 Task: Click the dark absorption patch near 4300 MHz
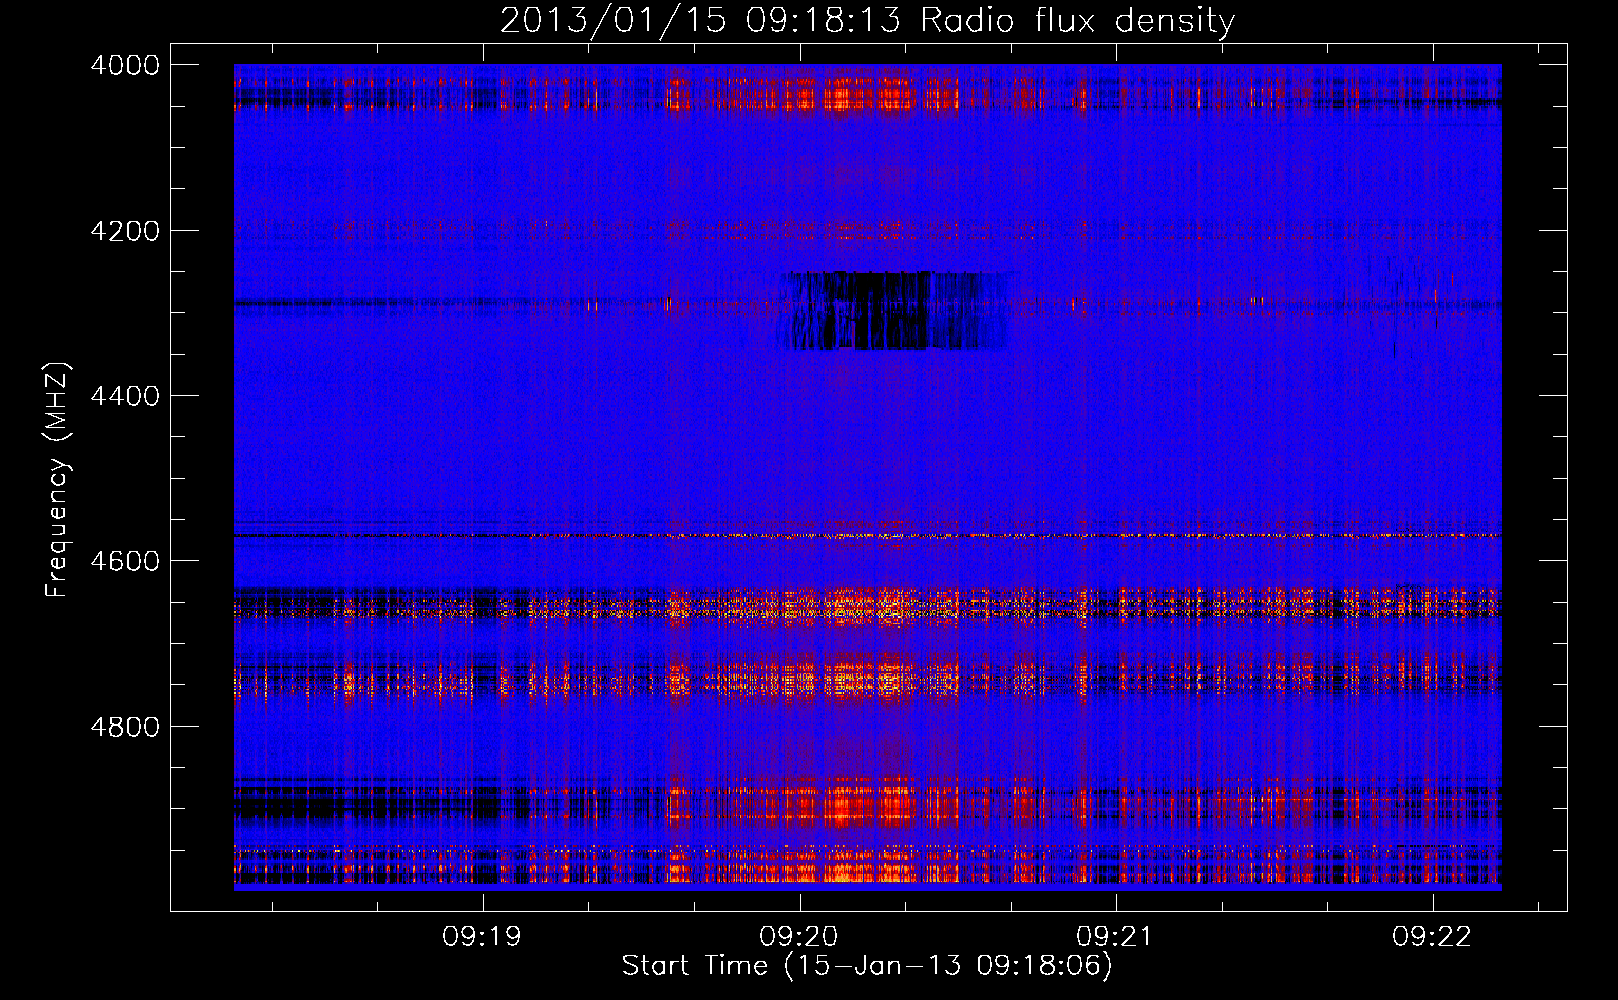click(893, 311)
